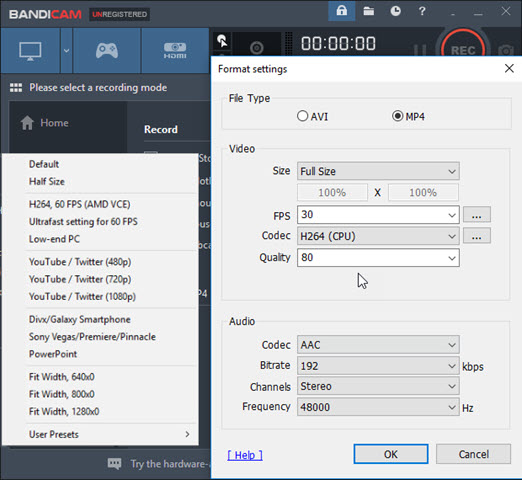Open the video Codec H264 dropdown
Image resolution: width=522 pixels, height=480 pixels.
coord(378,236)
